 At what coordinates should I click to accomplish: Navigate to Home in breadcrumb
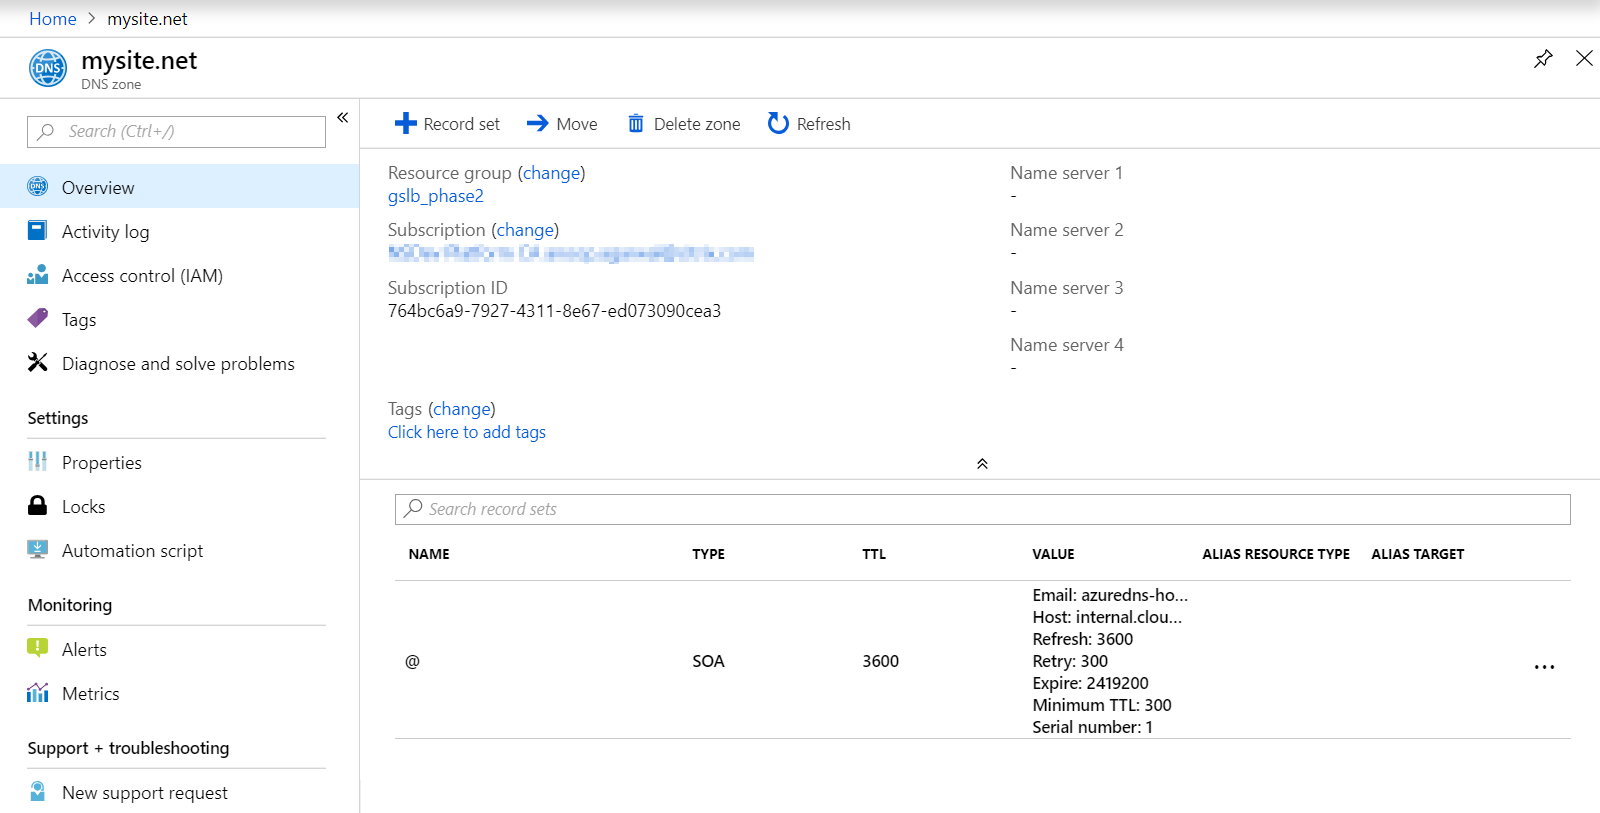tap(52, 19)
